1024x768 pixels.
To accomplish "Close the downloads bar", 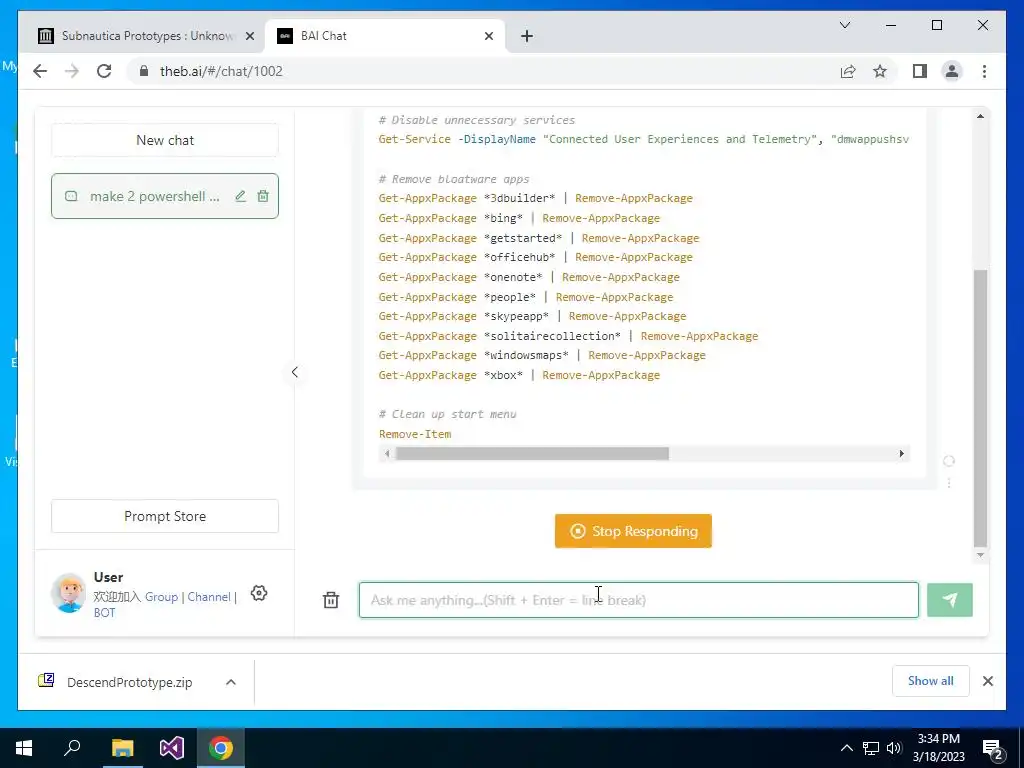I will coord(987,681).
